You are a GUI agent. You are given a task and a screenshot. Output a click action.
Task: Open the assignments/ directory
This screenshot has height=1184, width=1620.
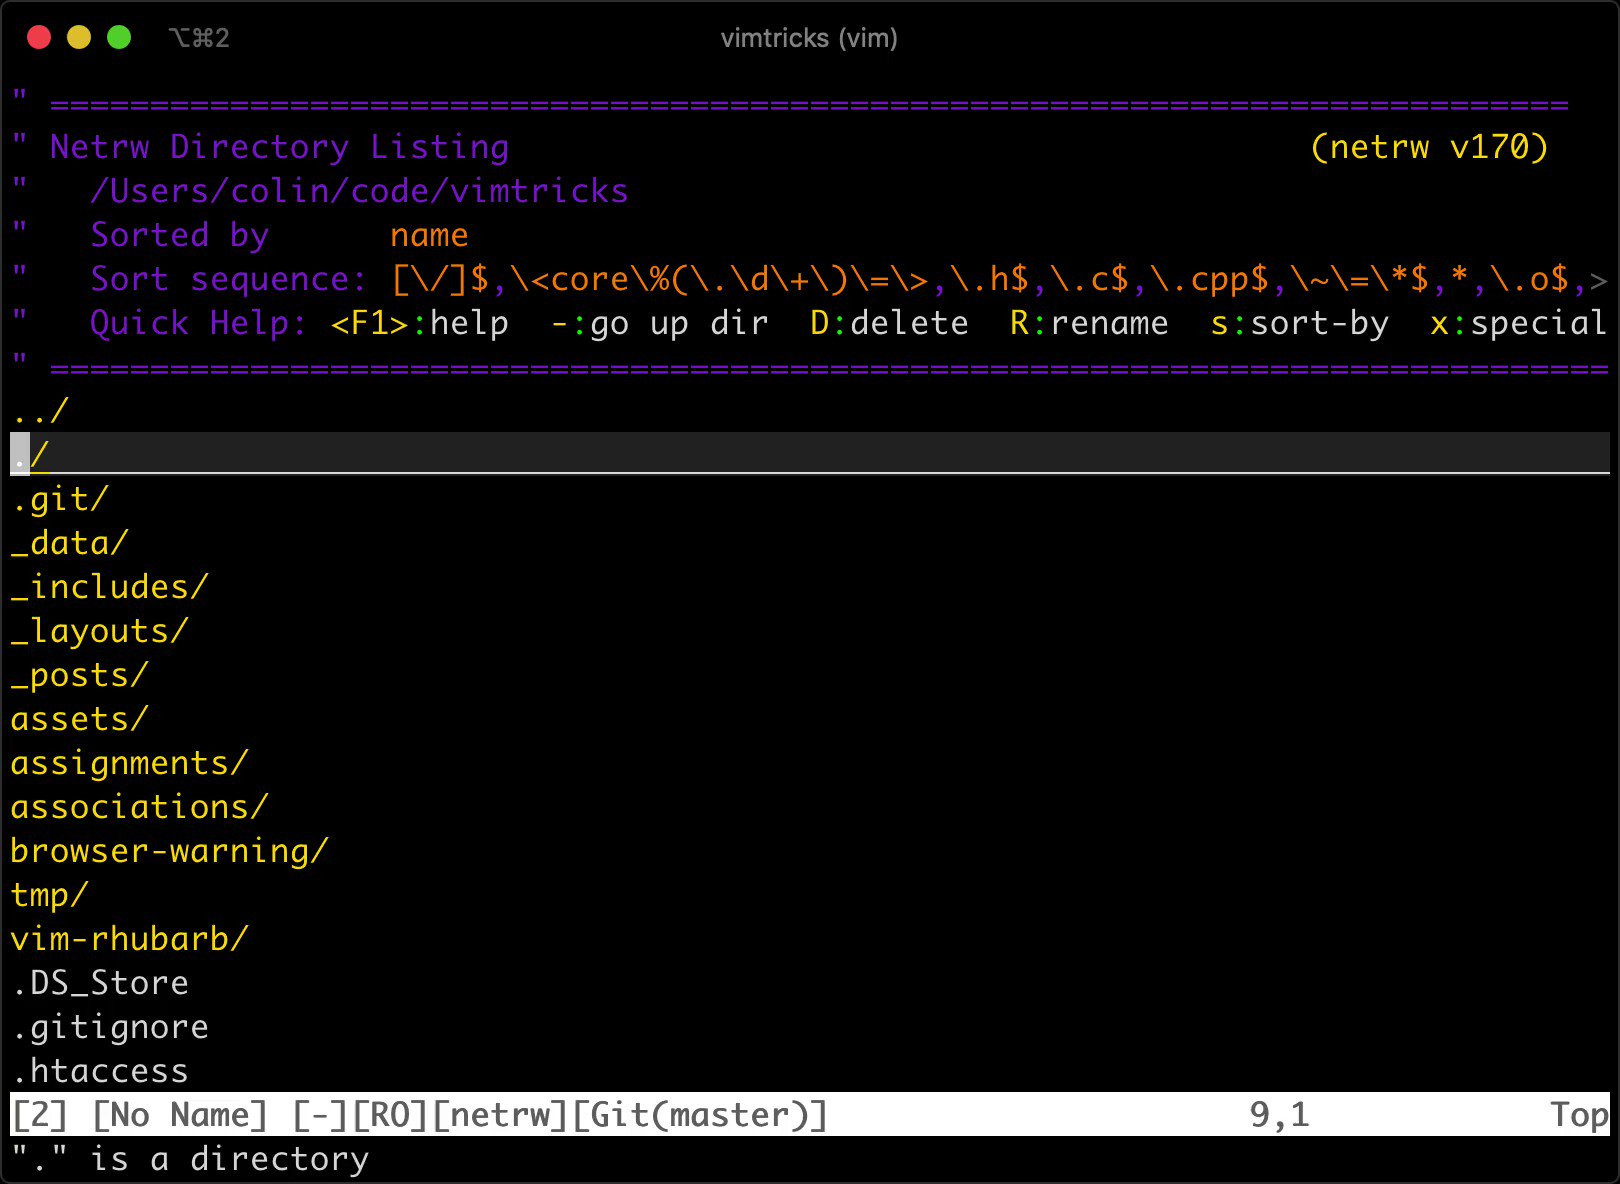(x=128, y=763)
